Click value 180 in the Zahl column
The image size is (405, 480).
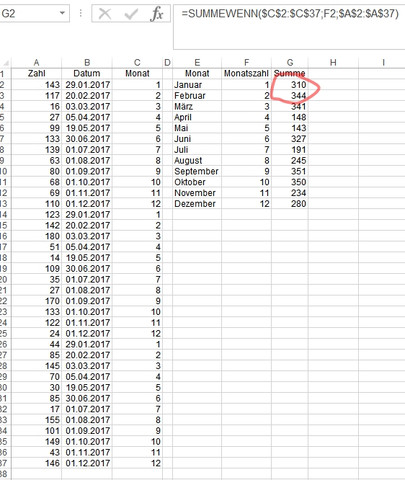(x=36, y=236)
